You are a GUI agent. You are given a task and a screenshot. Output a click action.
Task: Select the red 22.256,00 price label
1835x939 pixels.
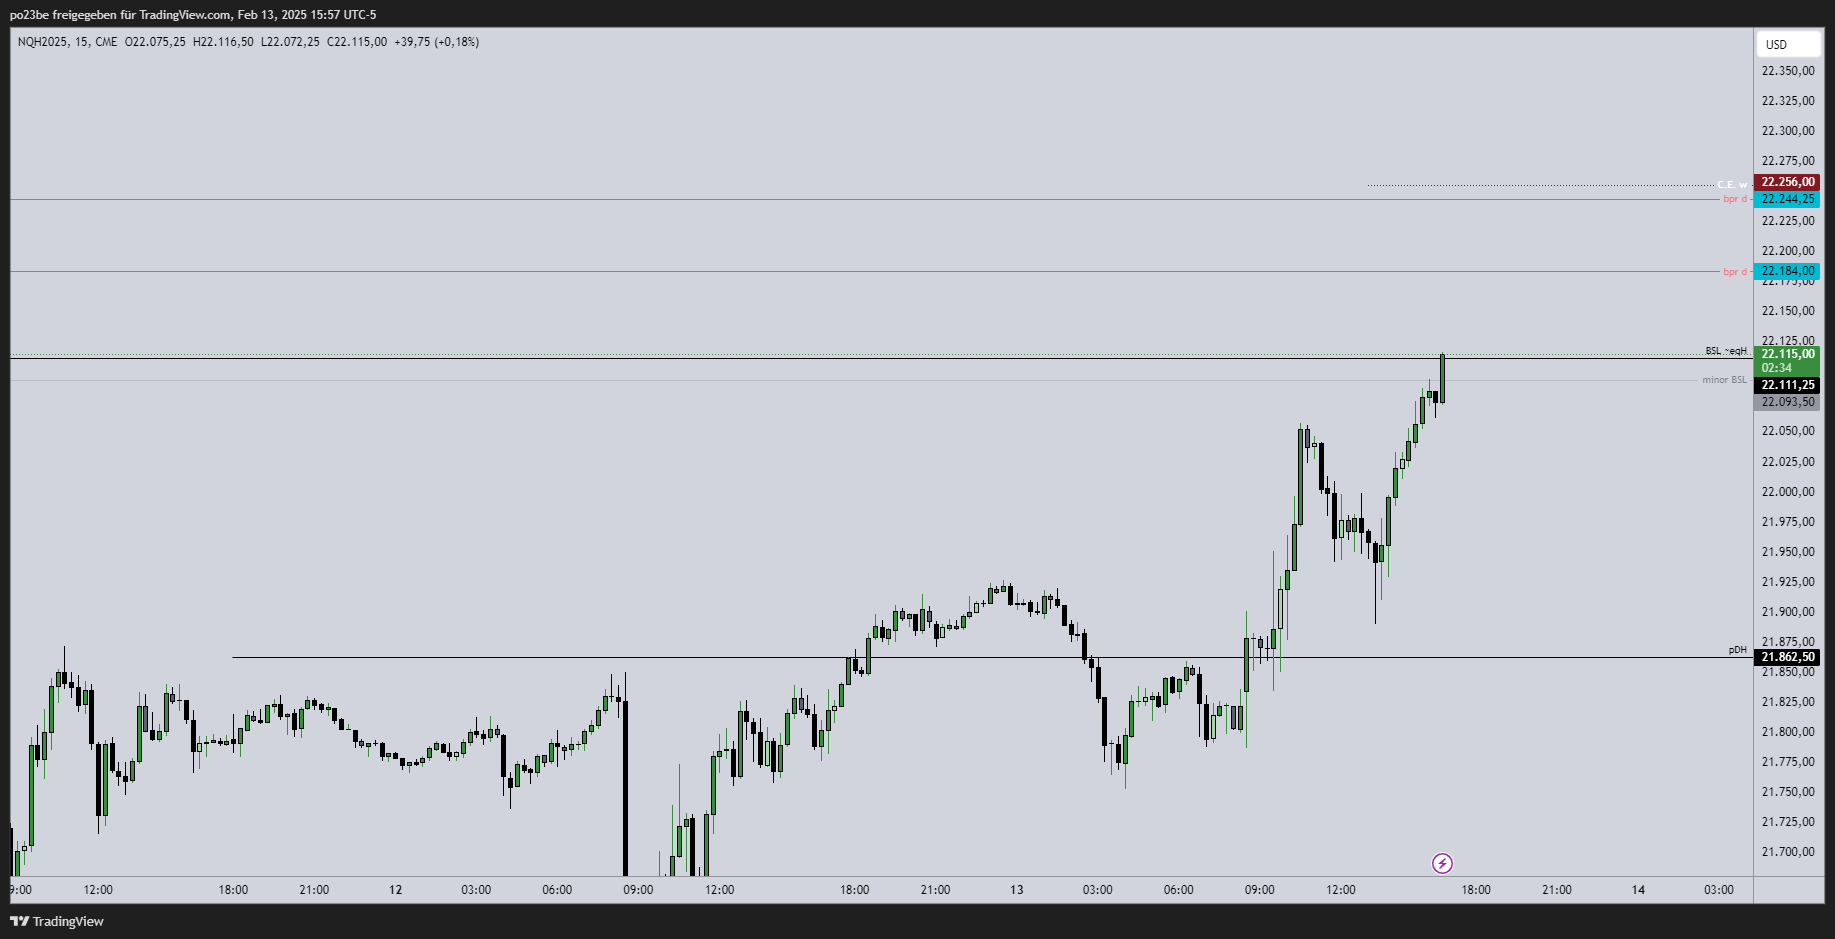coord(1787,182)
